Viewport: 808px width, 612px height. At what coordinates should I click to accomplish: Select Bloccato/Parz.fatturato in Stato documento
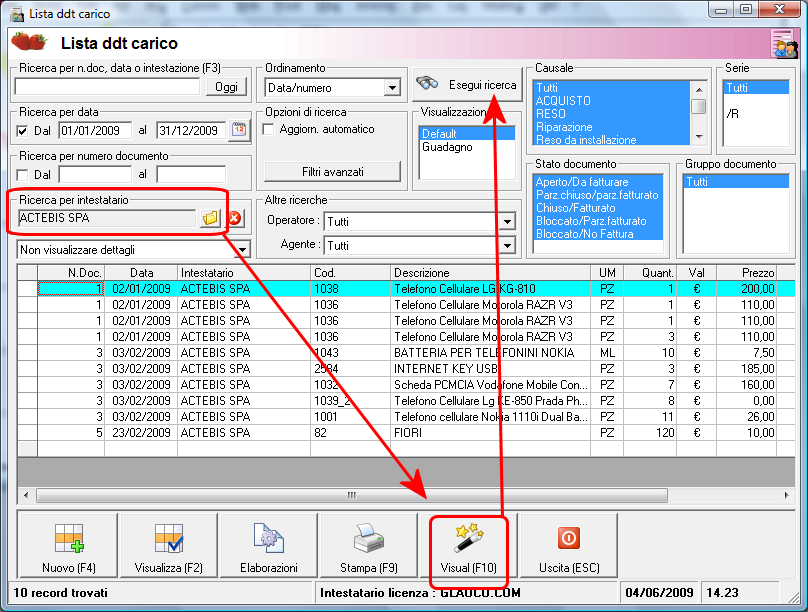pos(598,221)
